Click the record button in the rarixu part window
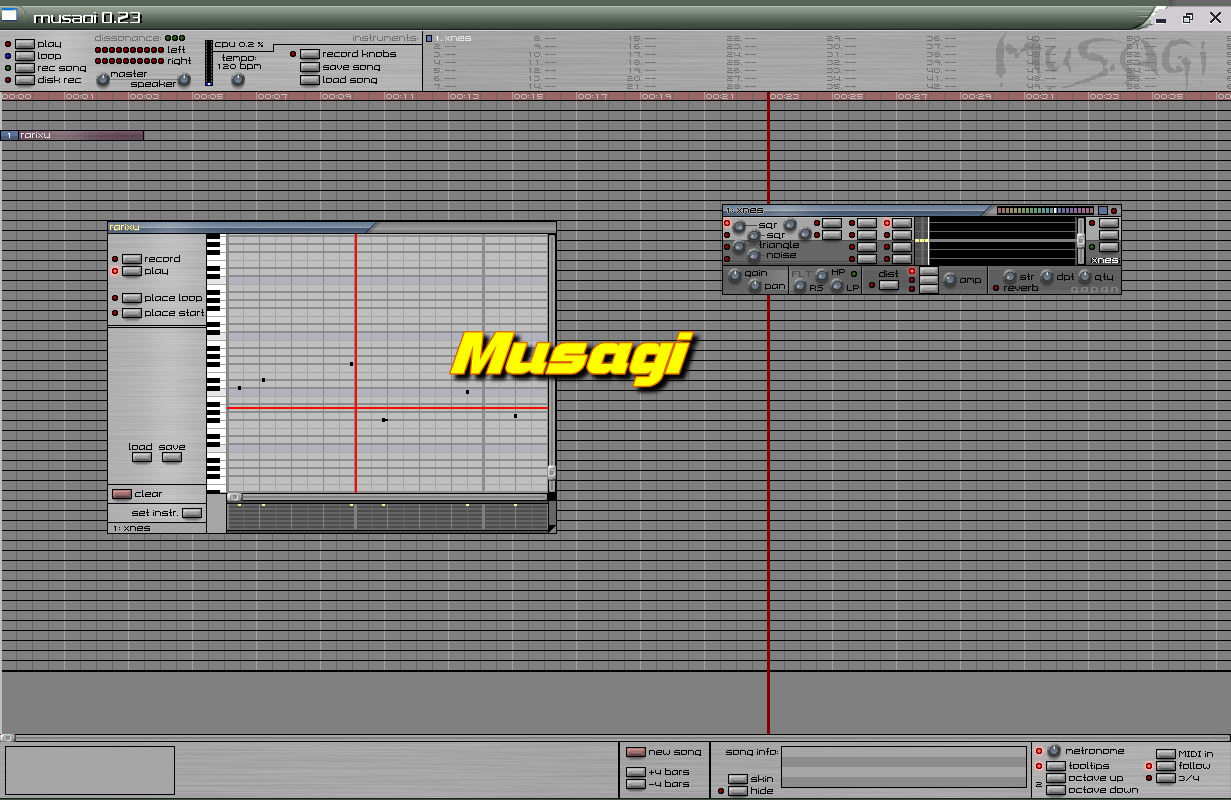The image size is (1231, 800). (132, 259)
